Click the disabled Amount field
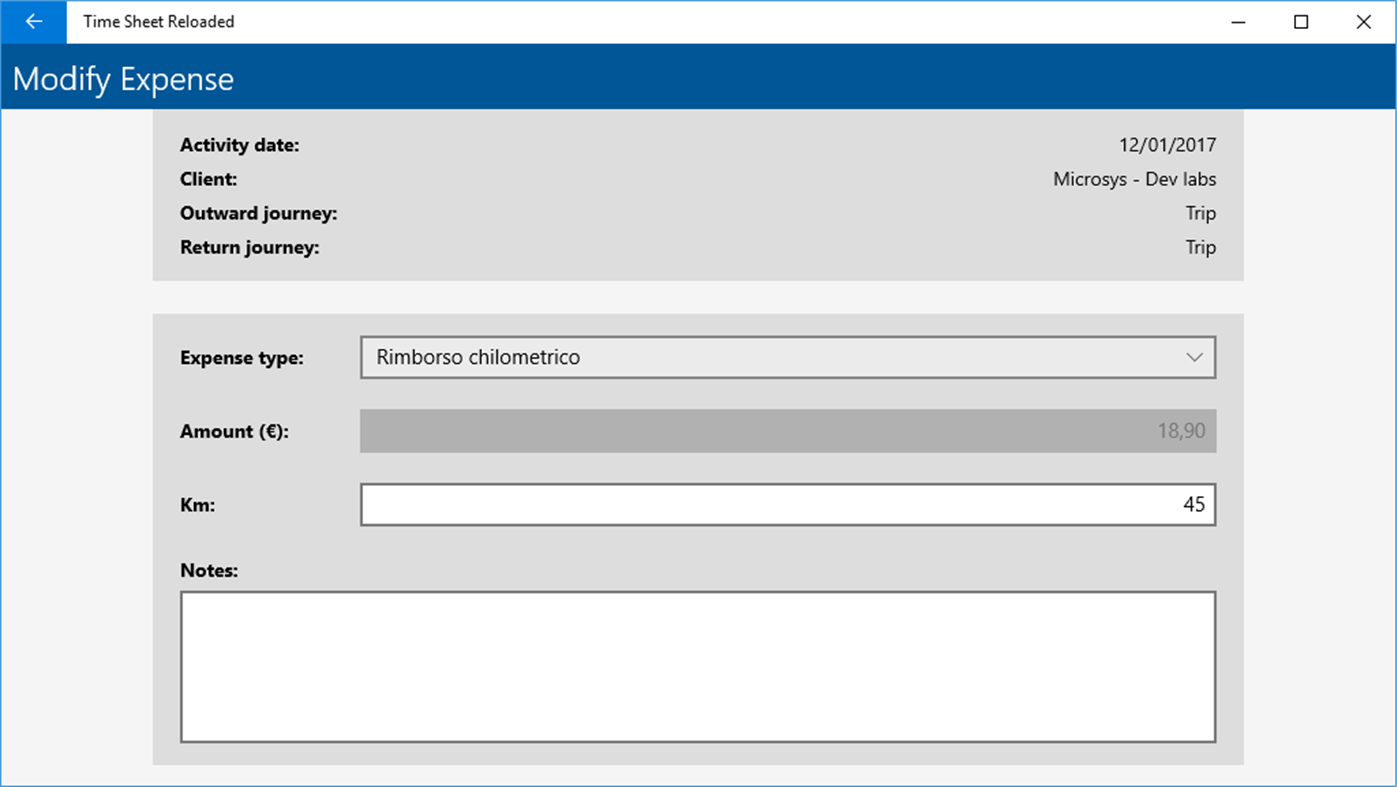Viewport: 1397px width, 787px height. click(x=788, y=431)
